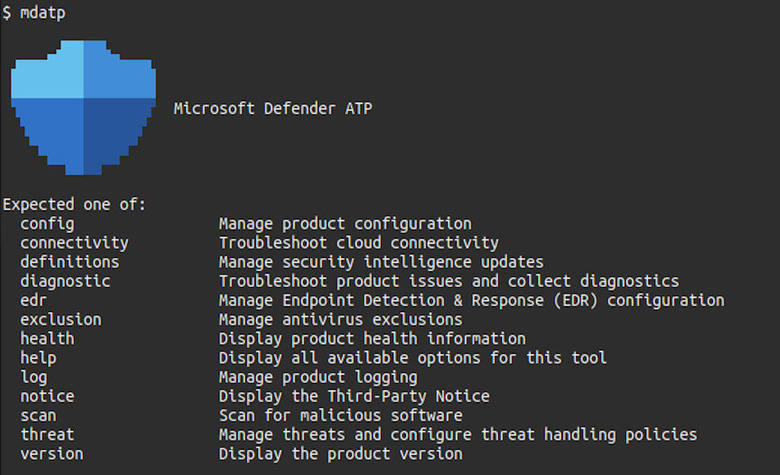This screenshot has width=780, height=475.
Task: Click the 'help' command name
Action: (38, 358)
